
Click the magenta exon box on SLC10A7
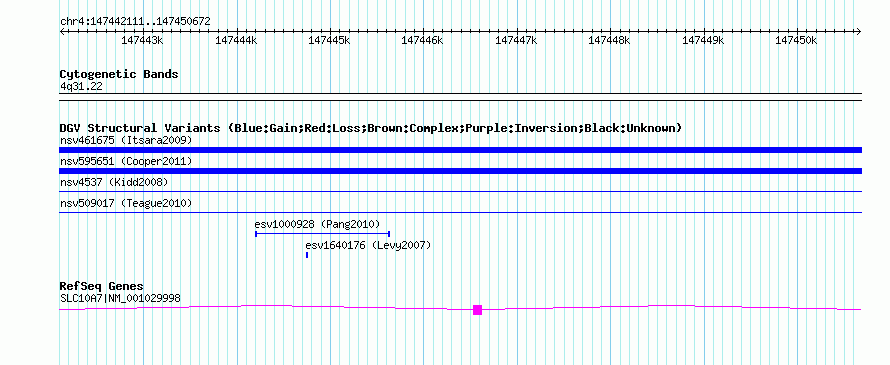[x=477, y=310]
